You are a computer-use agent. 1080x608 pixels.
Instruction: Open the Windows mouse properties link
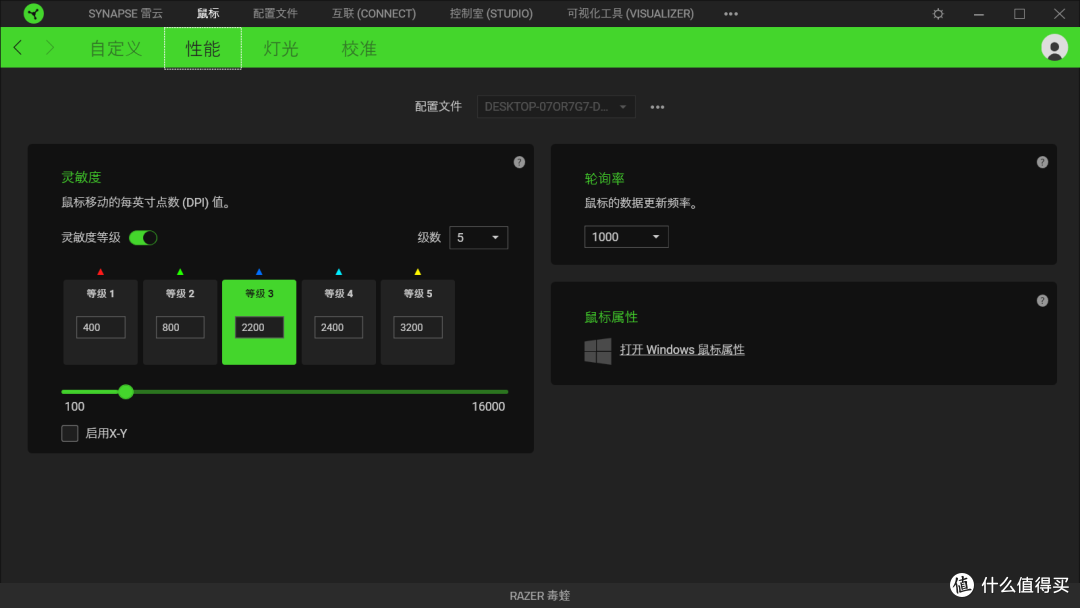pos(682,350)
